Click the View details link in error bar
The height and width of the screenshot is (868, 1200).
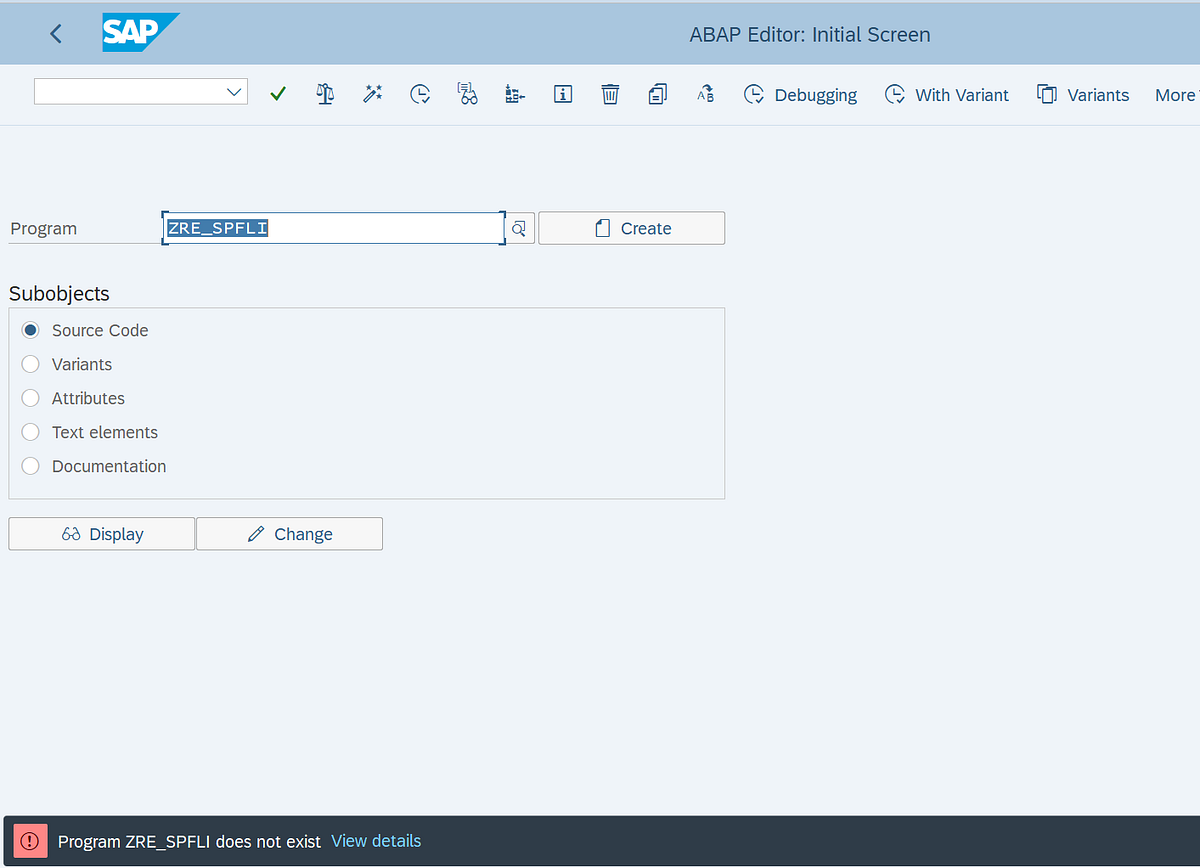(376, 841)
